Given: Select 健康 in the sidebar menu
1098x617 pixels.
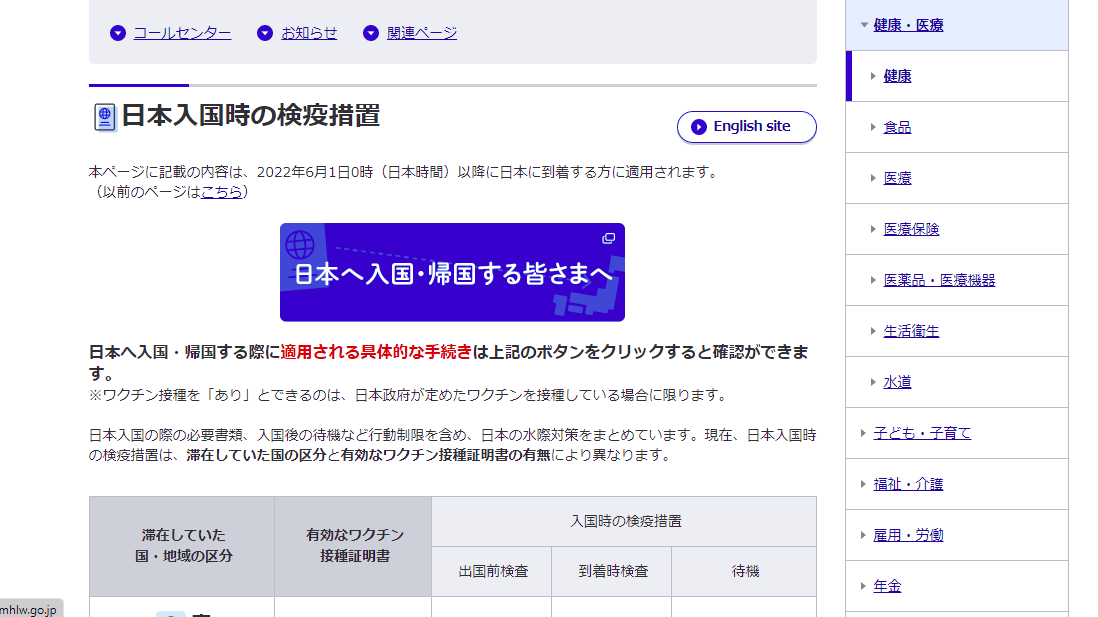Looking at the screenshot, I should click(x=897, y=76).
